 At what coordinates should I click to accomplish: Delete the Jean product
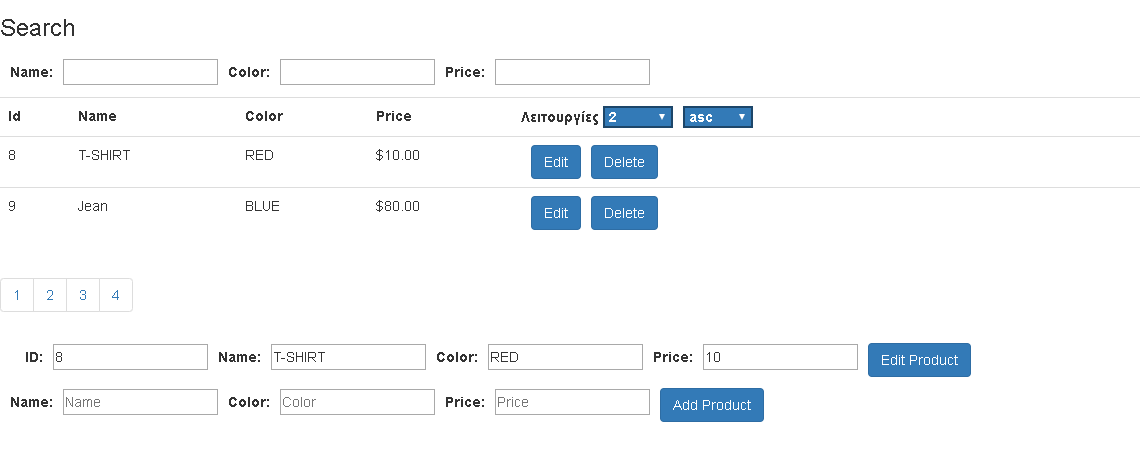click(x=624, y=213)
